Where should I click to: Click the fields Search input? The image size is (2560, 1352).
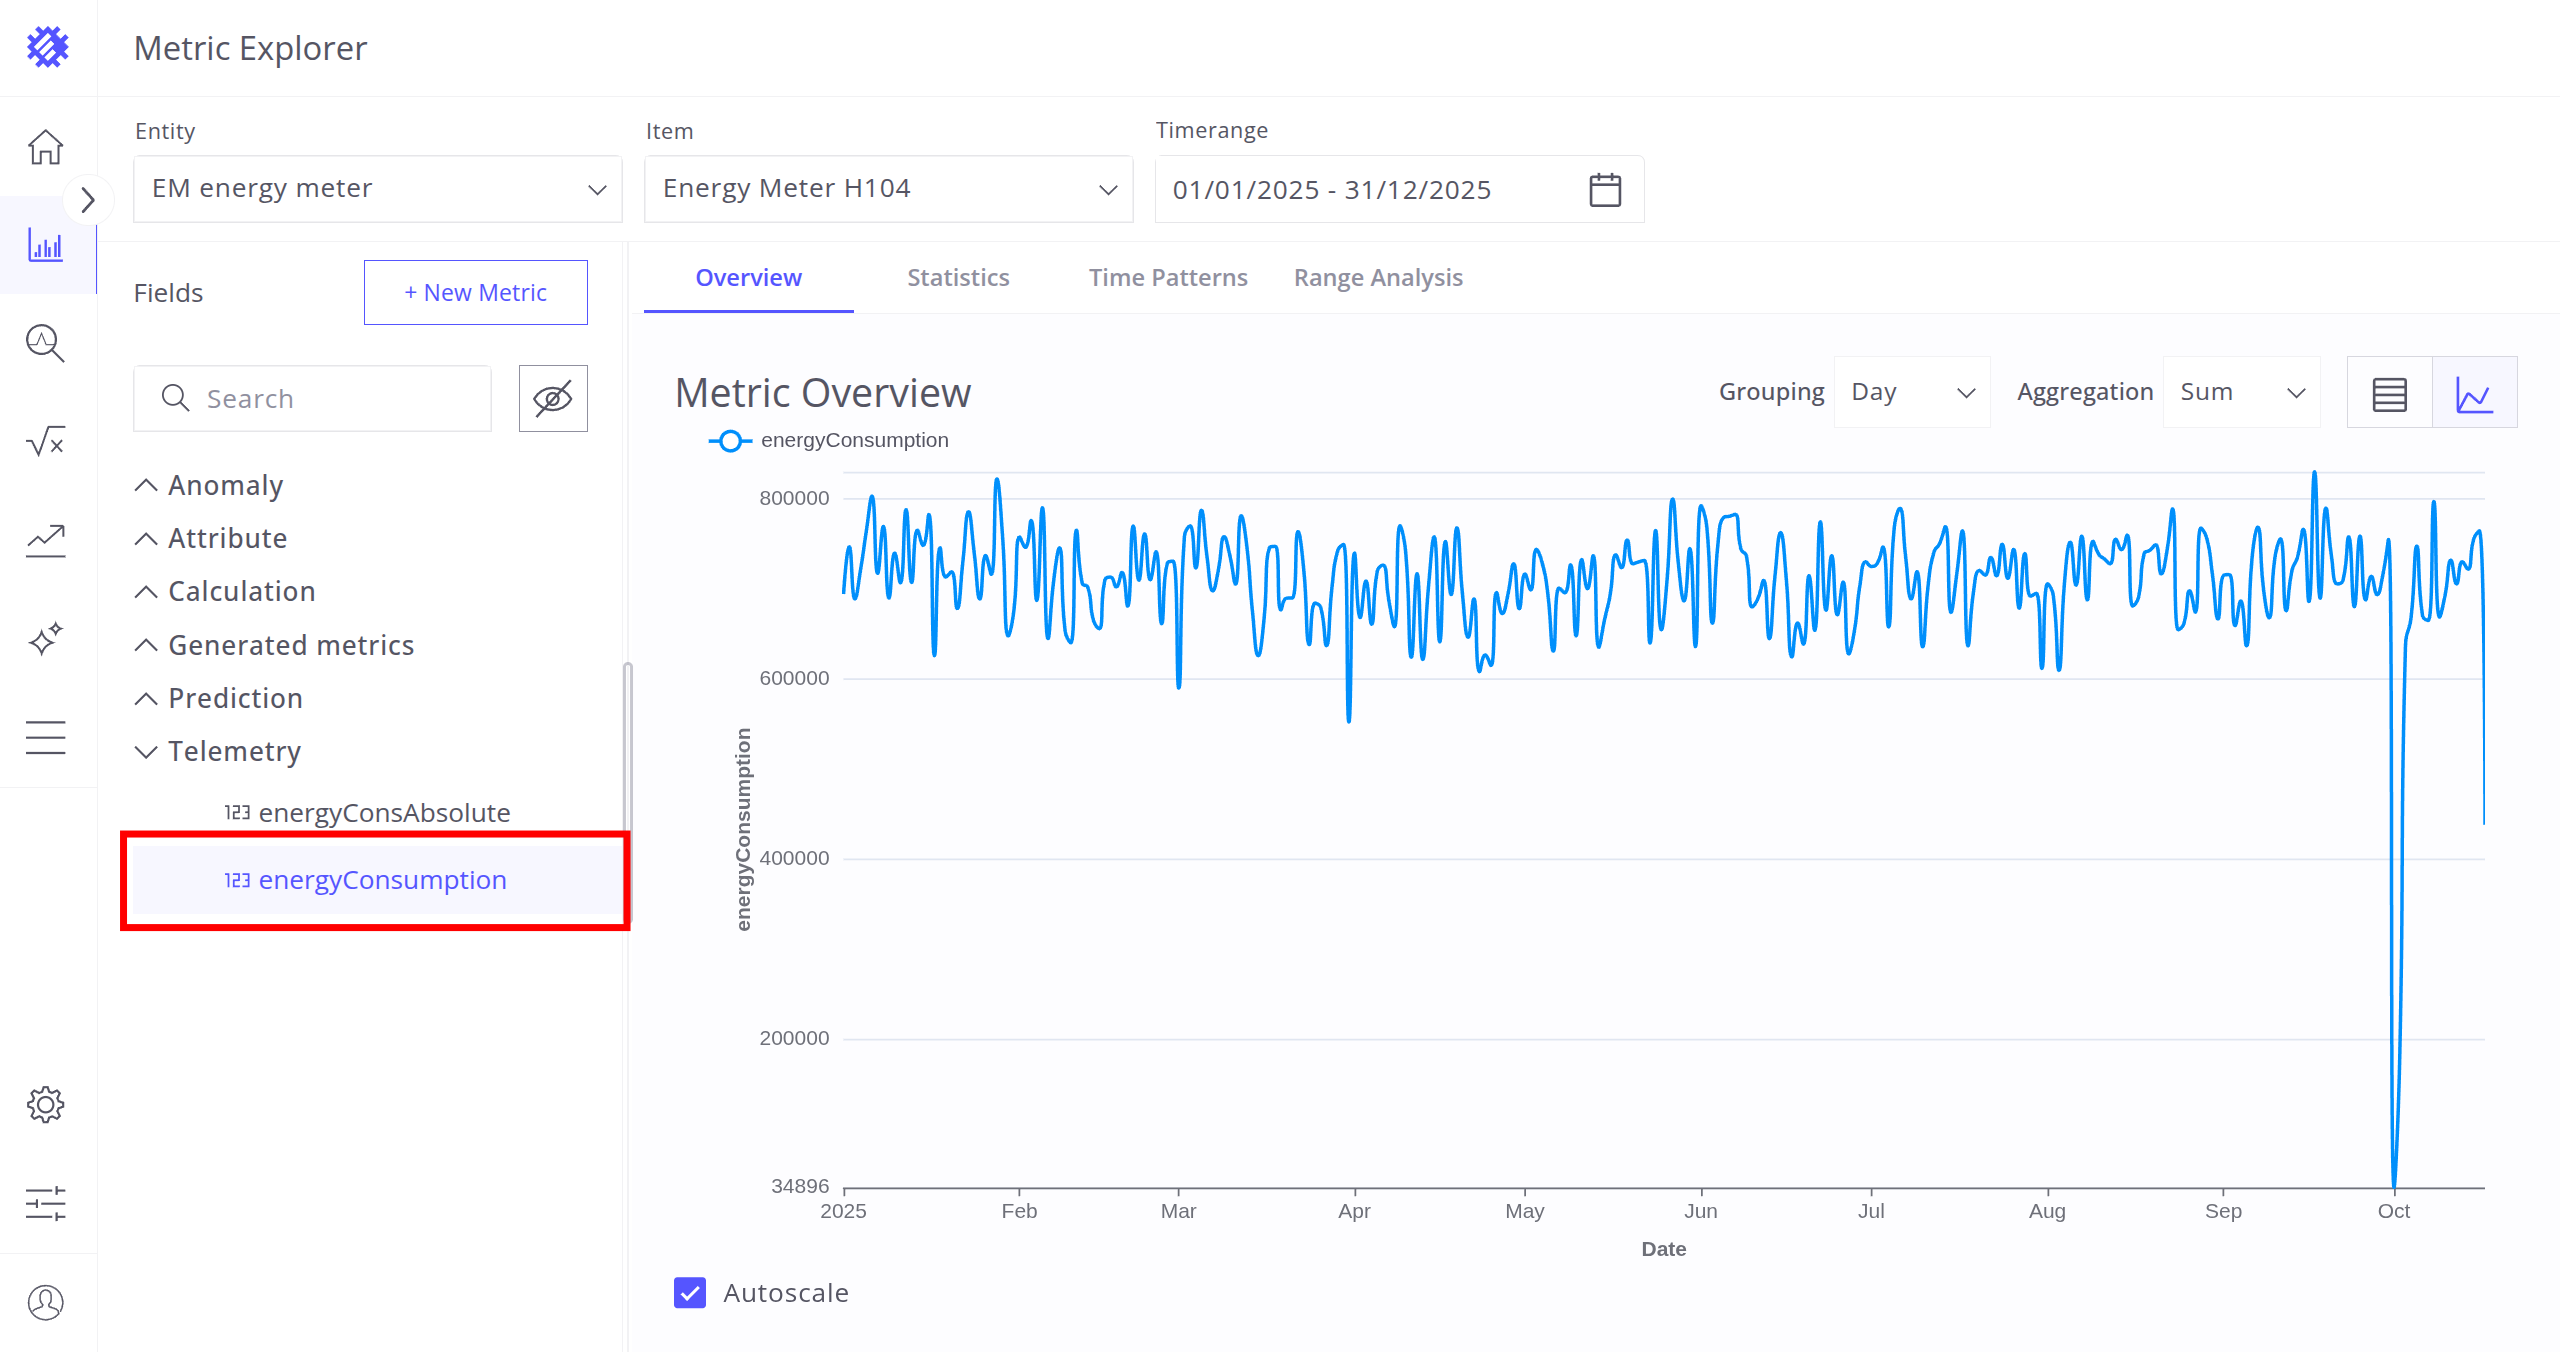point(330,399)
